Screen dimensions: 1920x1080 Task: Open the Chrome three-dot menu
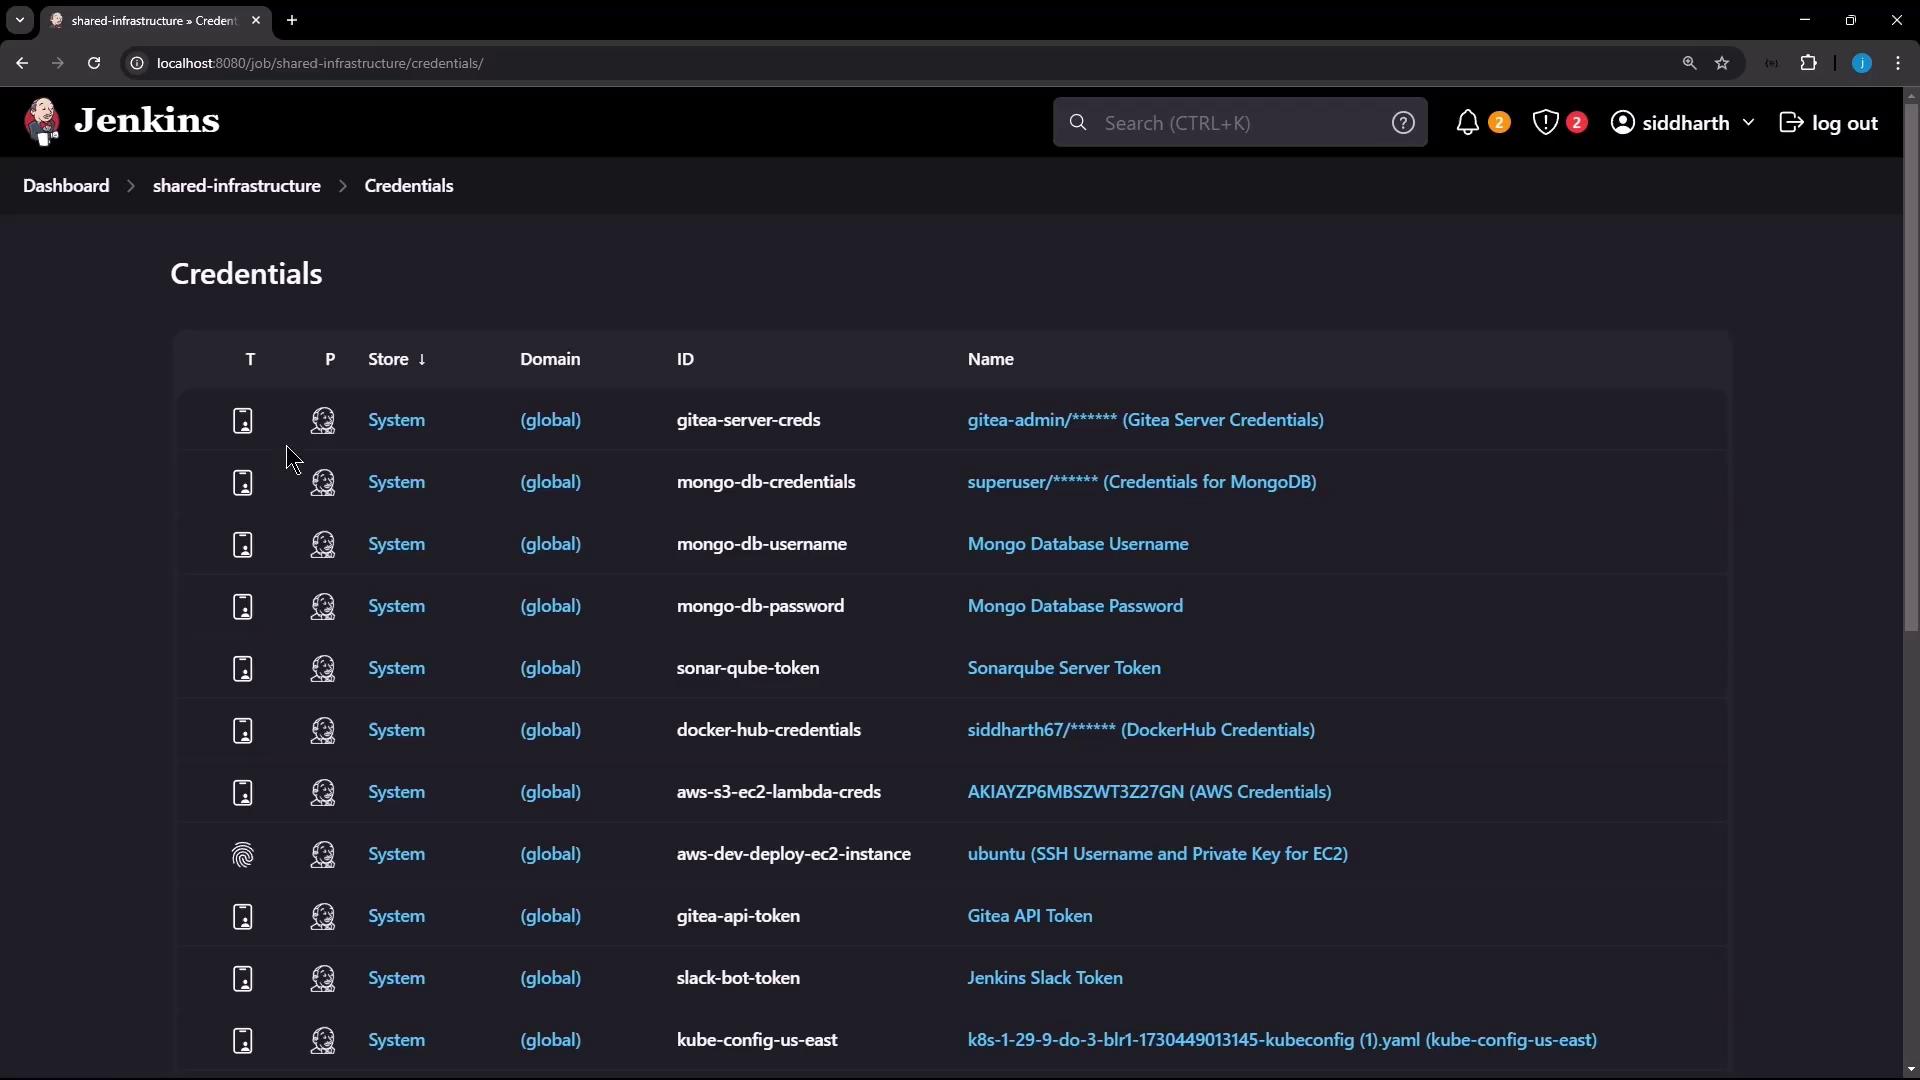[x=1898, y=63]
